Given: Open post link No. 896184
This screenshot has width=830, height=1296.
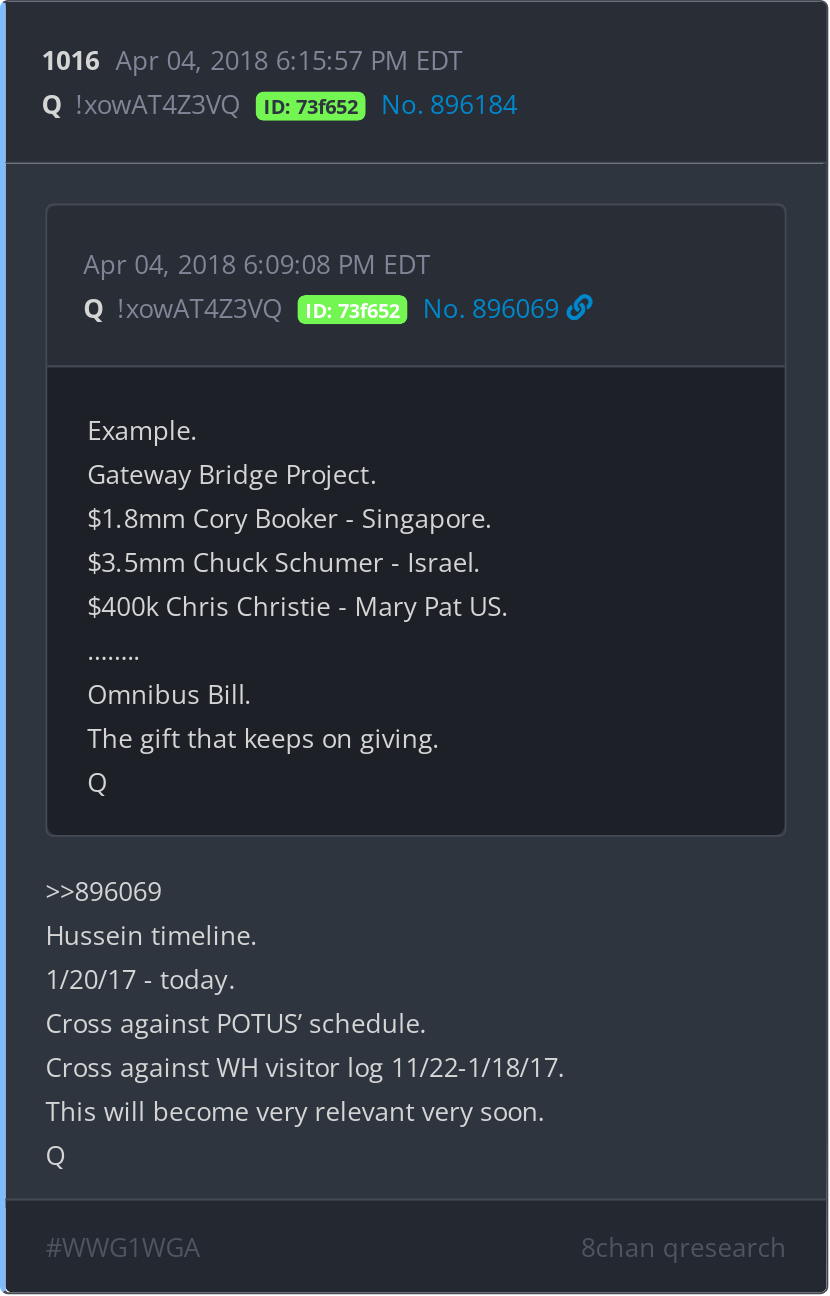Looking at the screenshot, I should coord(450,106).
